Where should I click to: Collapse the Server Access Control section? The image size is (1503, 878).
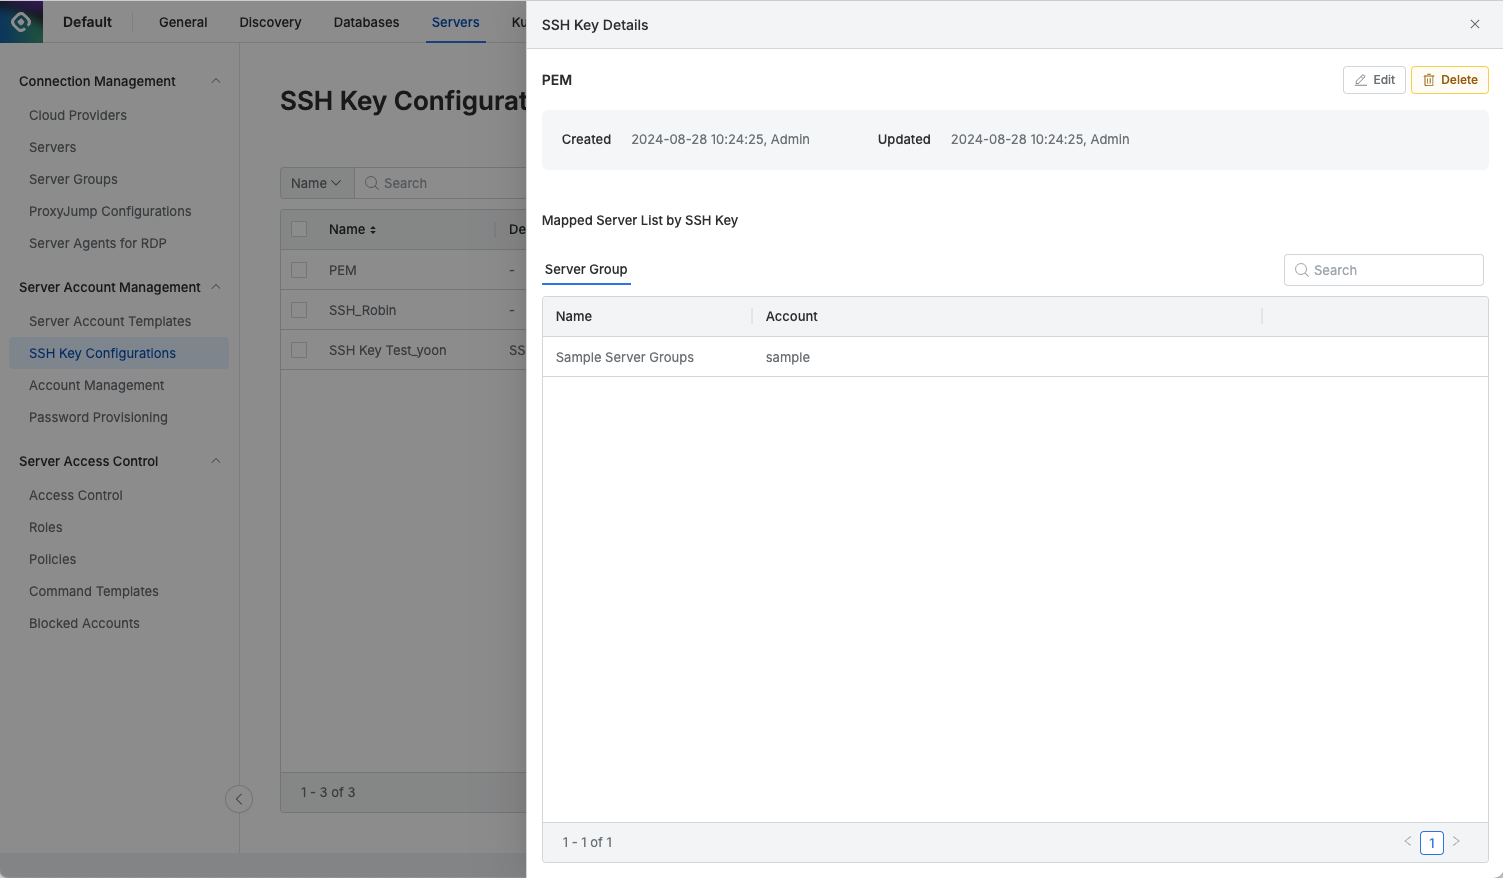(215, 461)
